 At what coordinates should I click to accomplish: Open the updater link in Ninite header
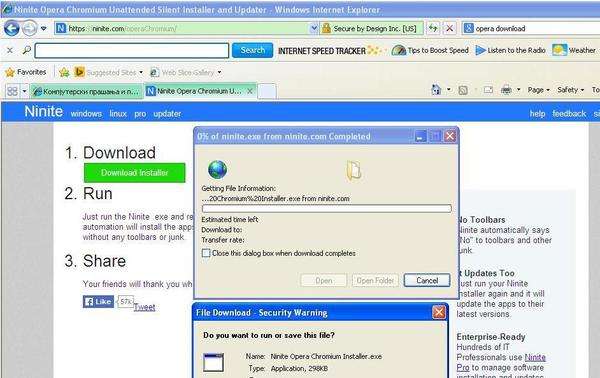pos(167,114)
